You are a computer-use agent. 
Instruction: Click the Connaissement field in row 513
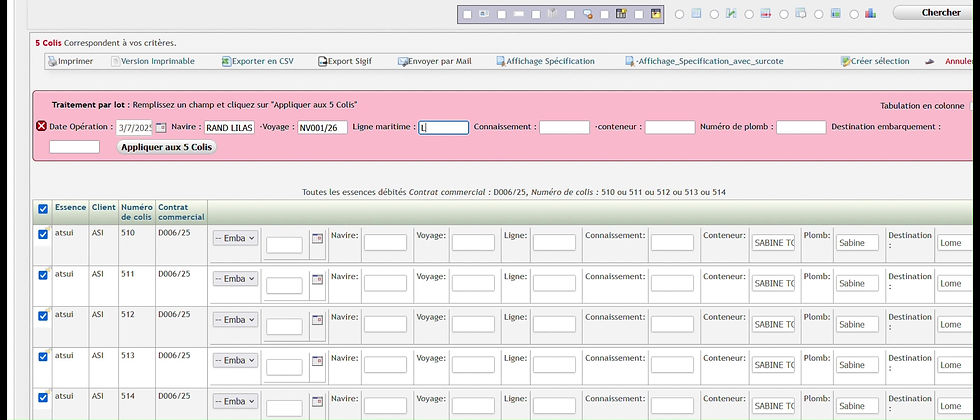(672, 365)
